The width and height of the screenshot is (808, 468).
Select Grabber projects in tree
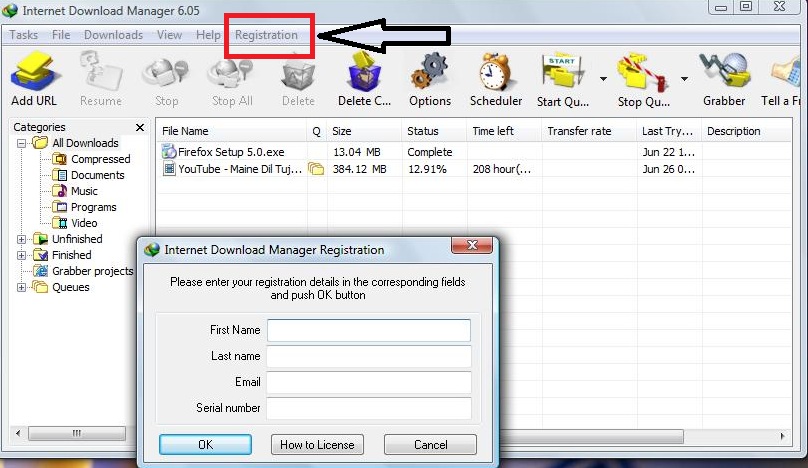point(93,271)
